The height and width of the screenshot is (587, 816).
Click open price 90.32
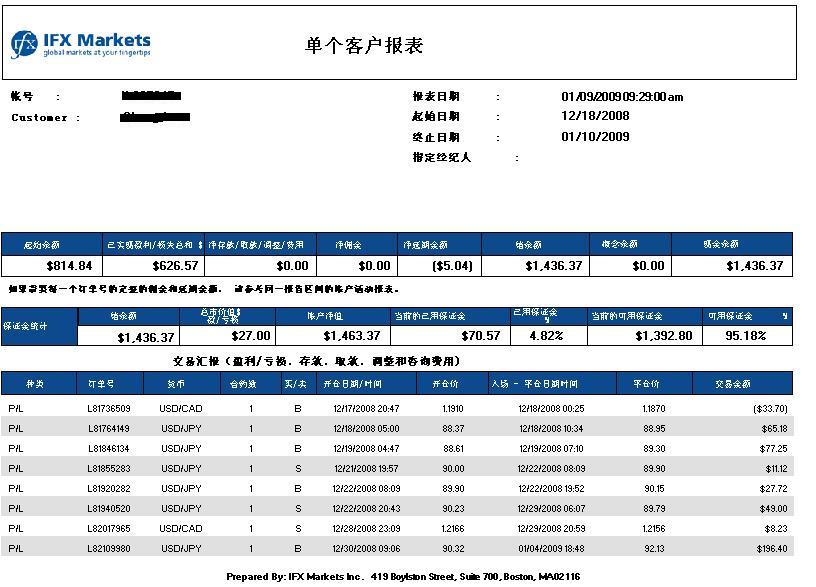[x=453, y=548]
